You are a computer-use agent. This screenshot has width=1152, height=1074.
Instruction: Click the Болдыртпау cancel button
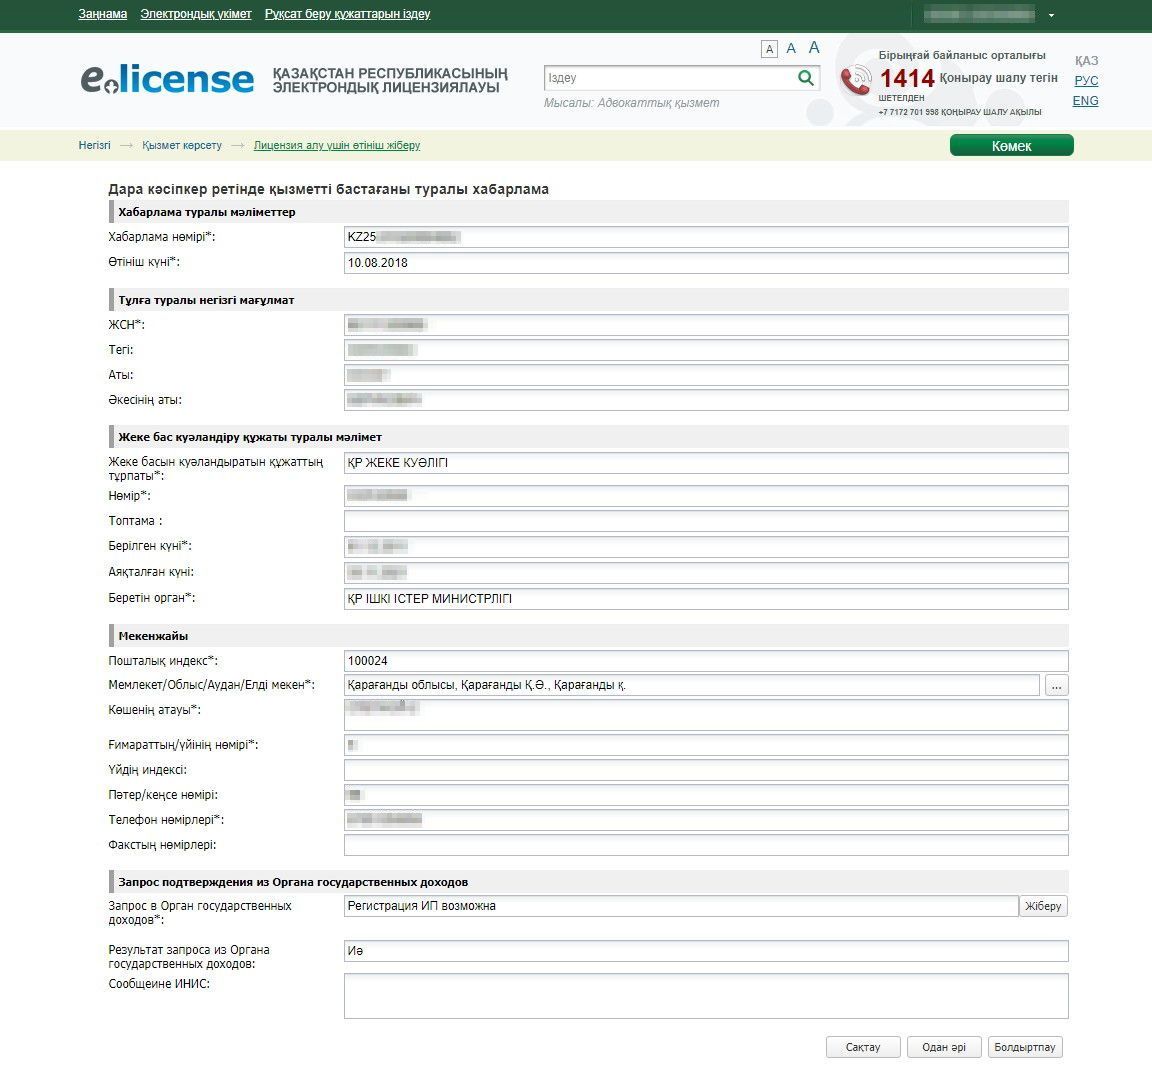point(1025,1047)
